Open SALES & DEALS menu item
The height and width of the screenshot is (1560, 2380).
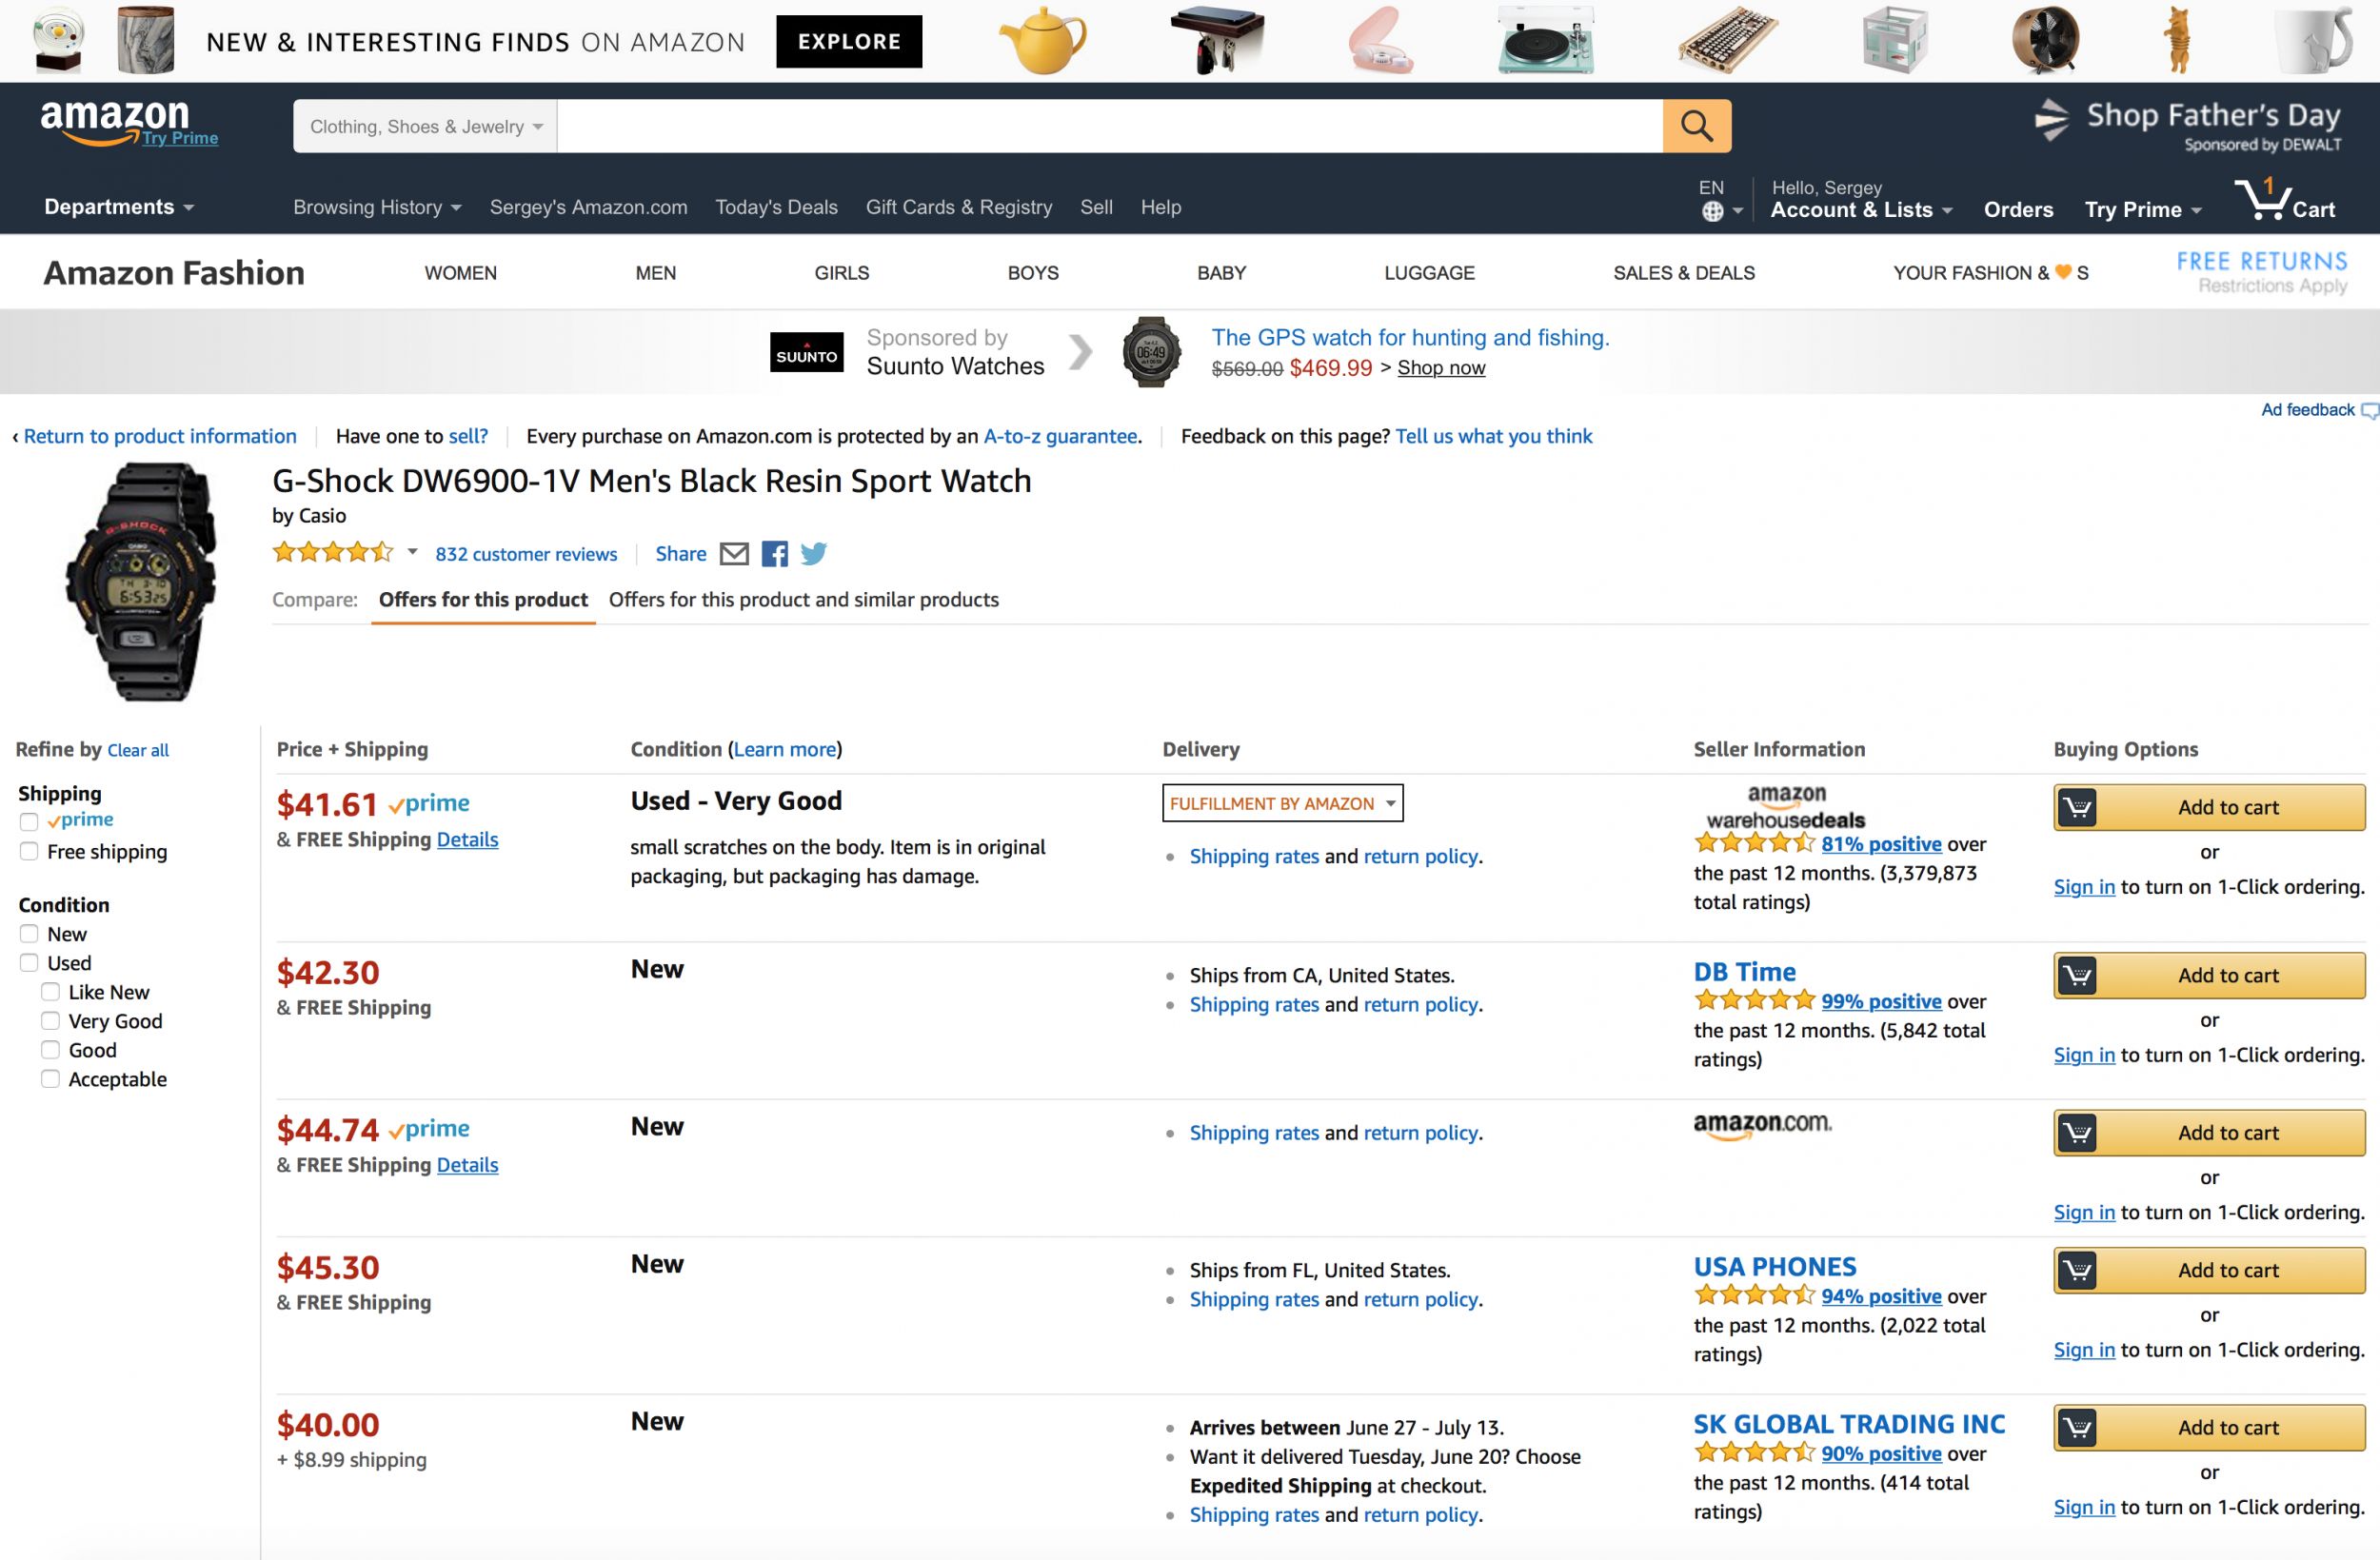click(x=1684, y=273)
